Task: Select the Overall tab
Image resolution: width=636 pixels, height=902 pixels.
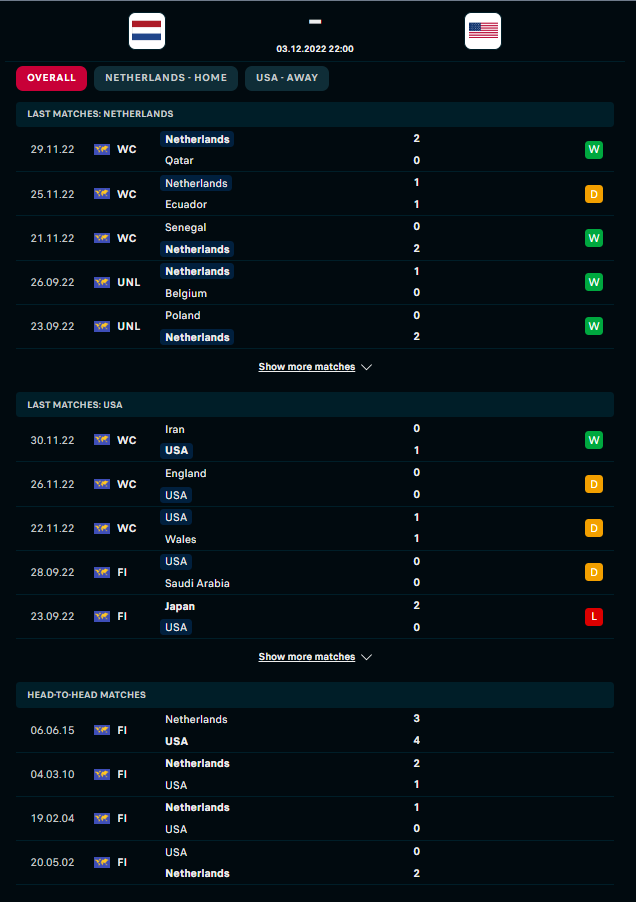Action: coord(51,78)
